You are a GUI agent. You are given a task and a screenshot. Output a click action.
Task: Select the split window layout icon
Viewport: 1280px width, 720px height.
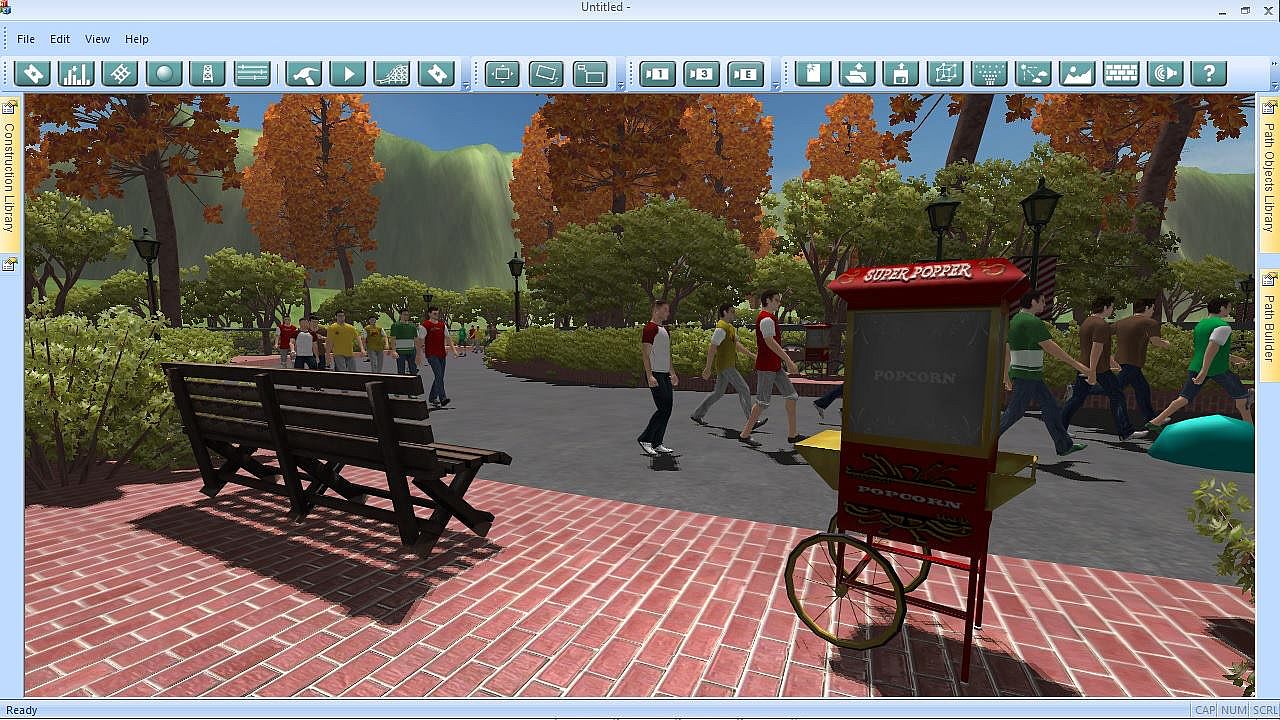click(590, 73)
